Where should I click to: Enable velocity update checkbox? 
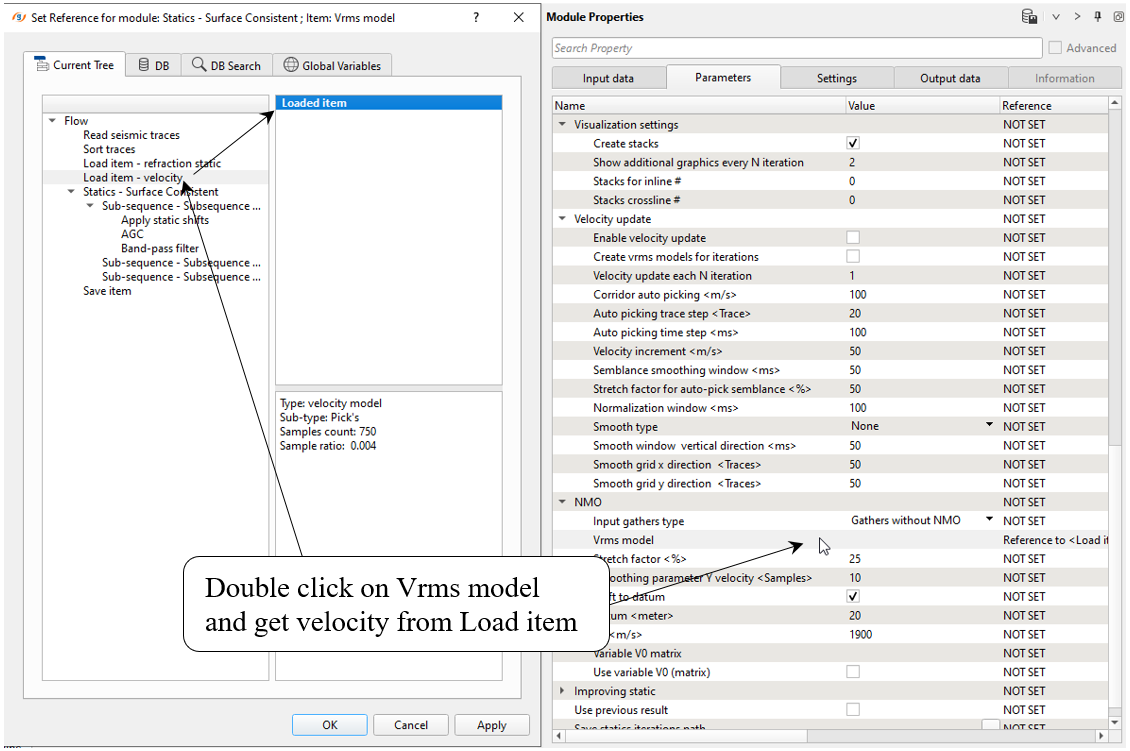coord(853,238)
